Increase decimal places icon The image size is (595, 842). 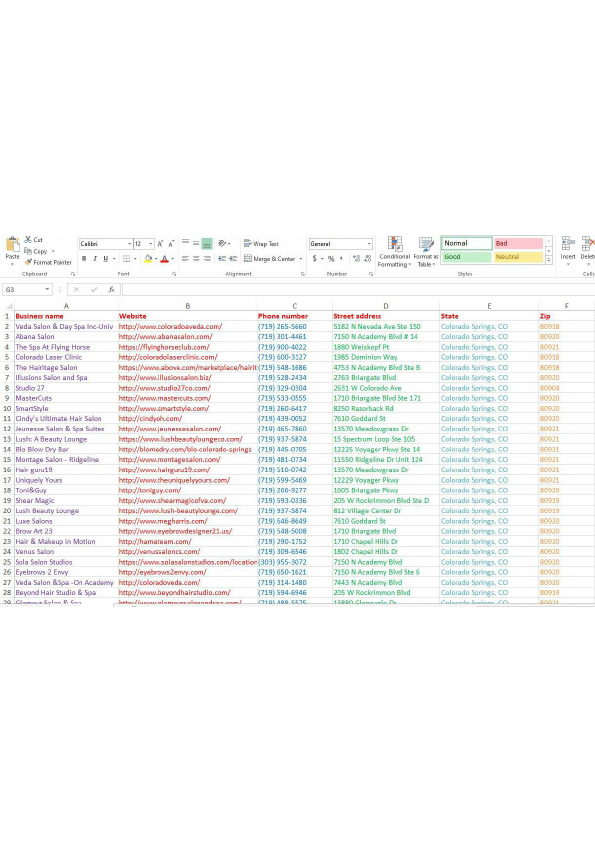pyautogui.click(x=357, y=259)
